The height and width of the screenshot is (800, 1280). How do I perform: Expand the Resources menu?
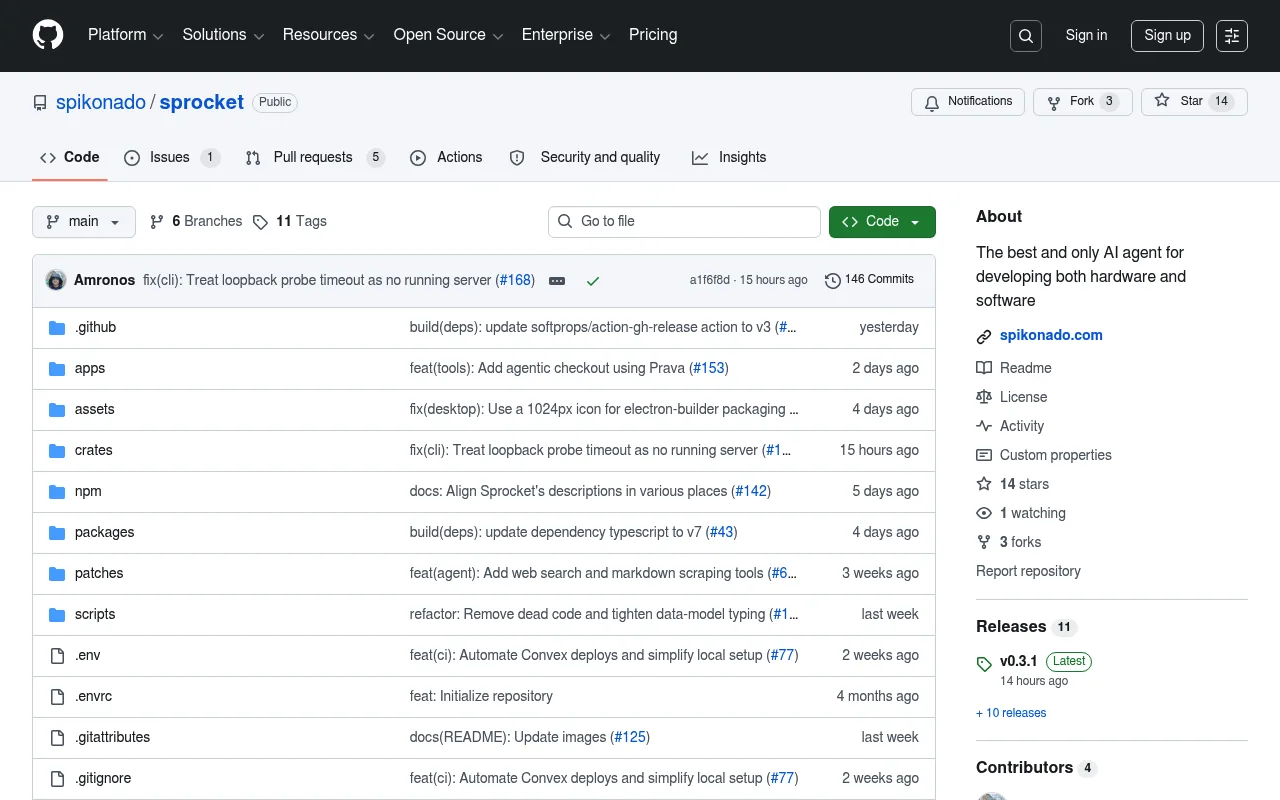(328, 35)
